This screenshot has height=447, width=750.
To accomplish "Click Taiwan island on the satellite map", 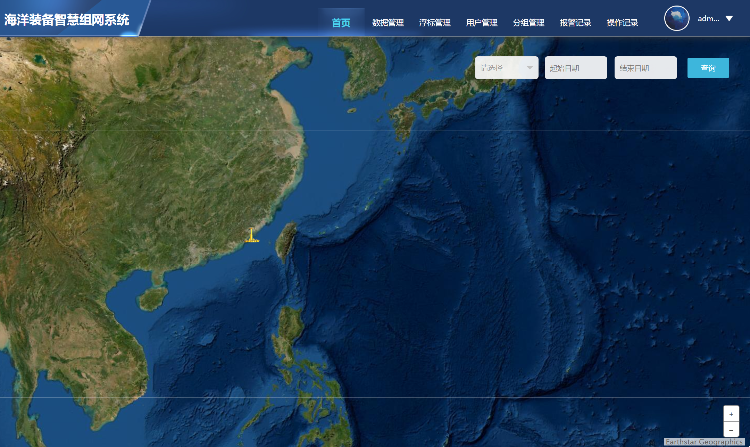I will click(x=285, y=241).
